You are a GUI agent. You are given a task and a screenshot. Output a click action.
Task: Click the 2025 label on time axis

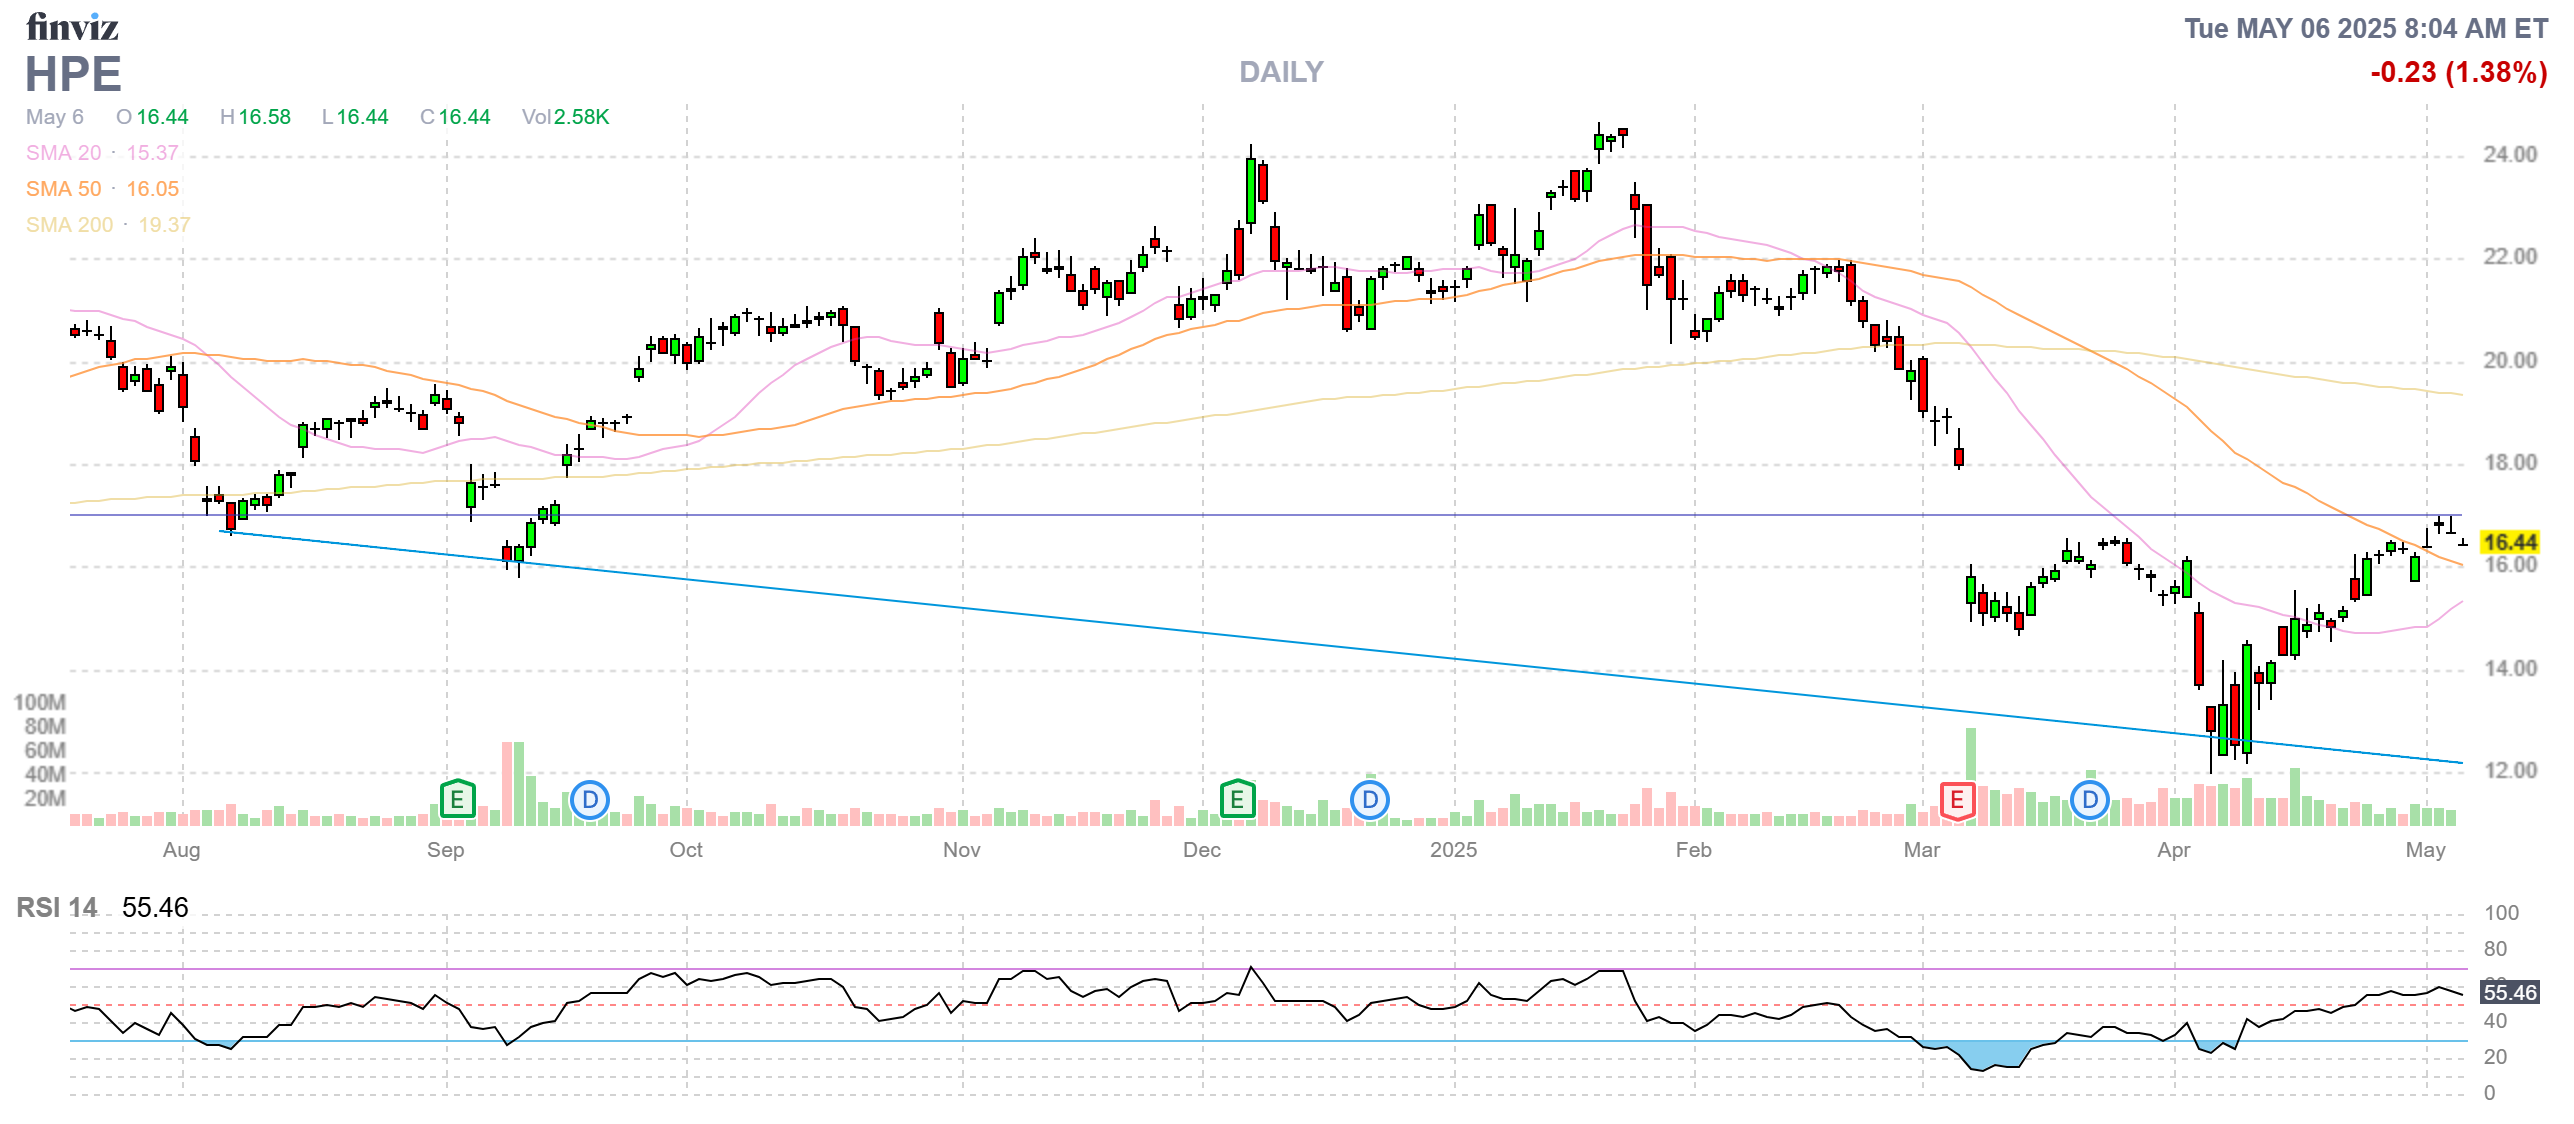click(1453, 850)
